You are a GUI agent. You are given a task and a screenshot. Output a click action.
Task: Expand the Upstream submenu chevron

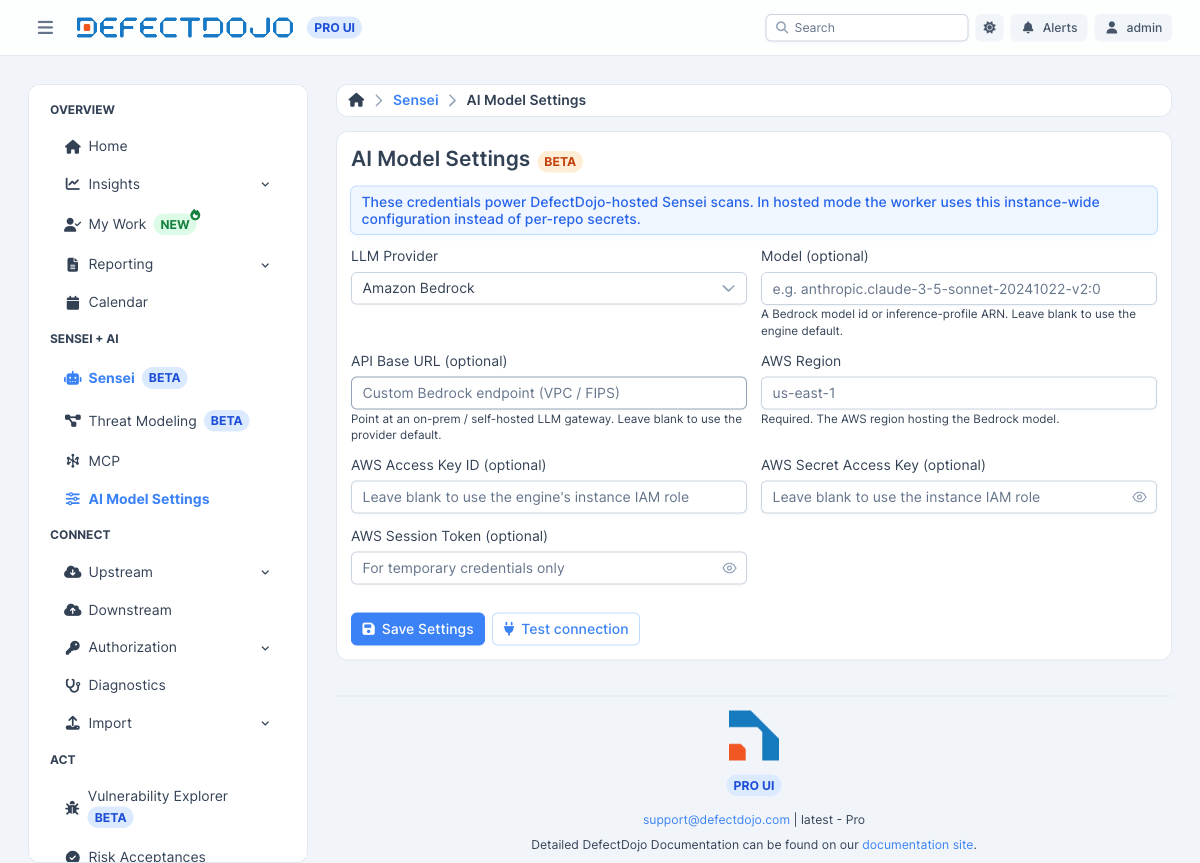tap(265, 573)
